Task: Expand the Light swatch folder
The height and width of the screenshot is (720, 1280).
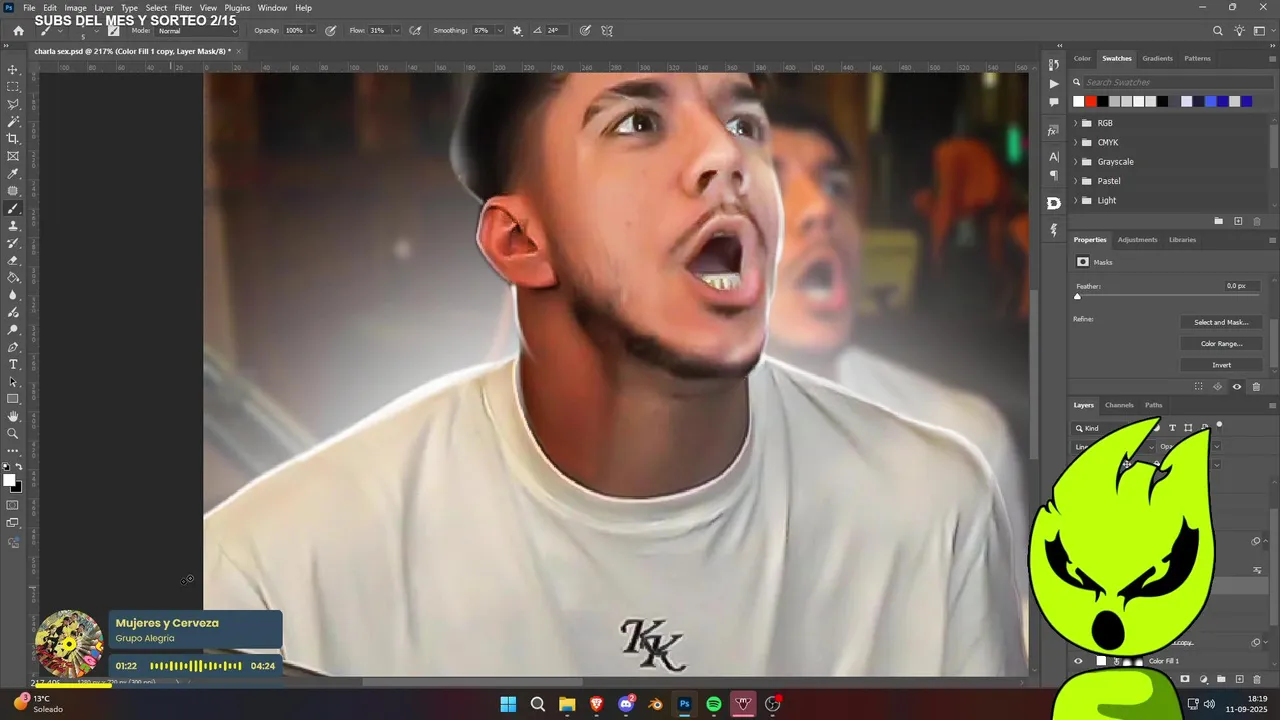Action: [1076, 200]
